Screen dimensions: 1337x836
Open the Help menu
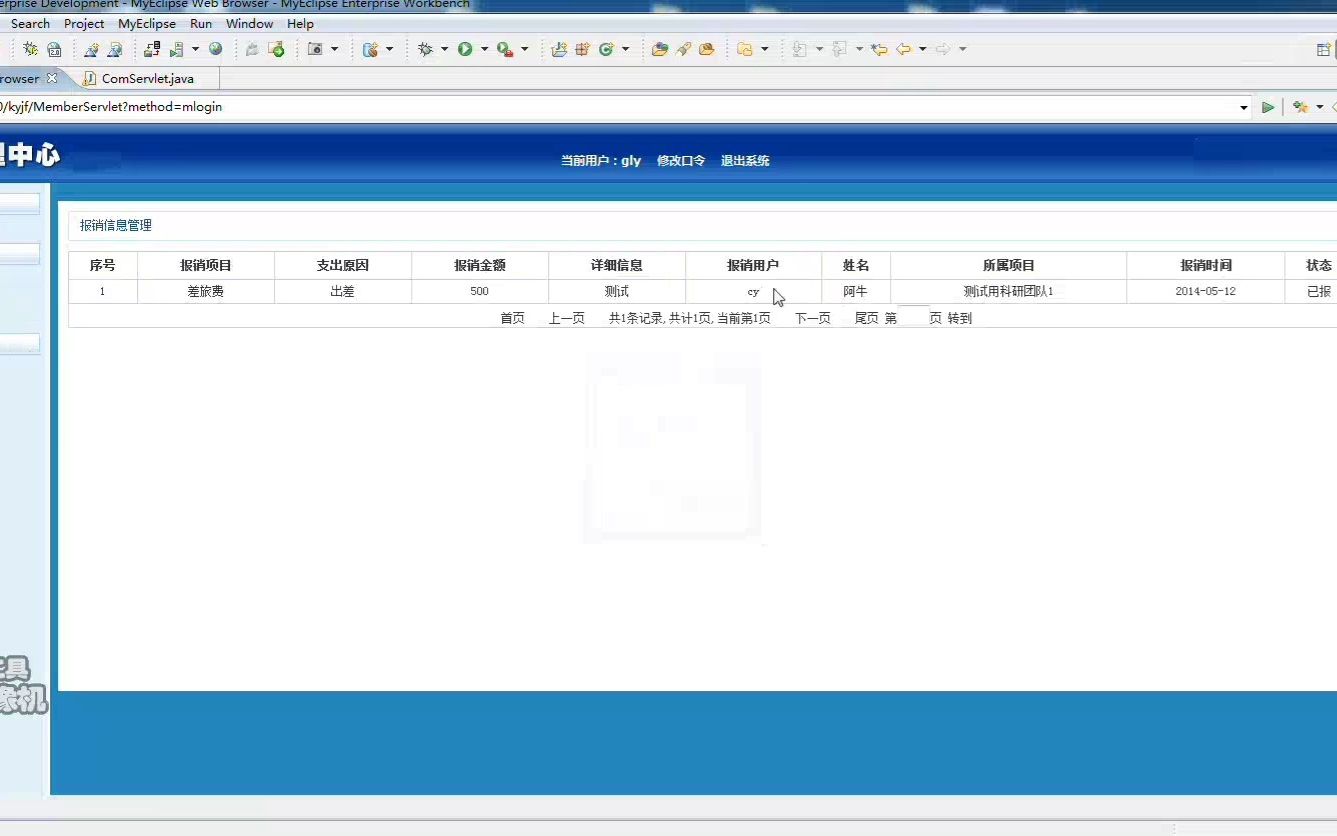click(300, 24)
